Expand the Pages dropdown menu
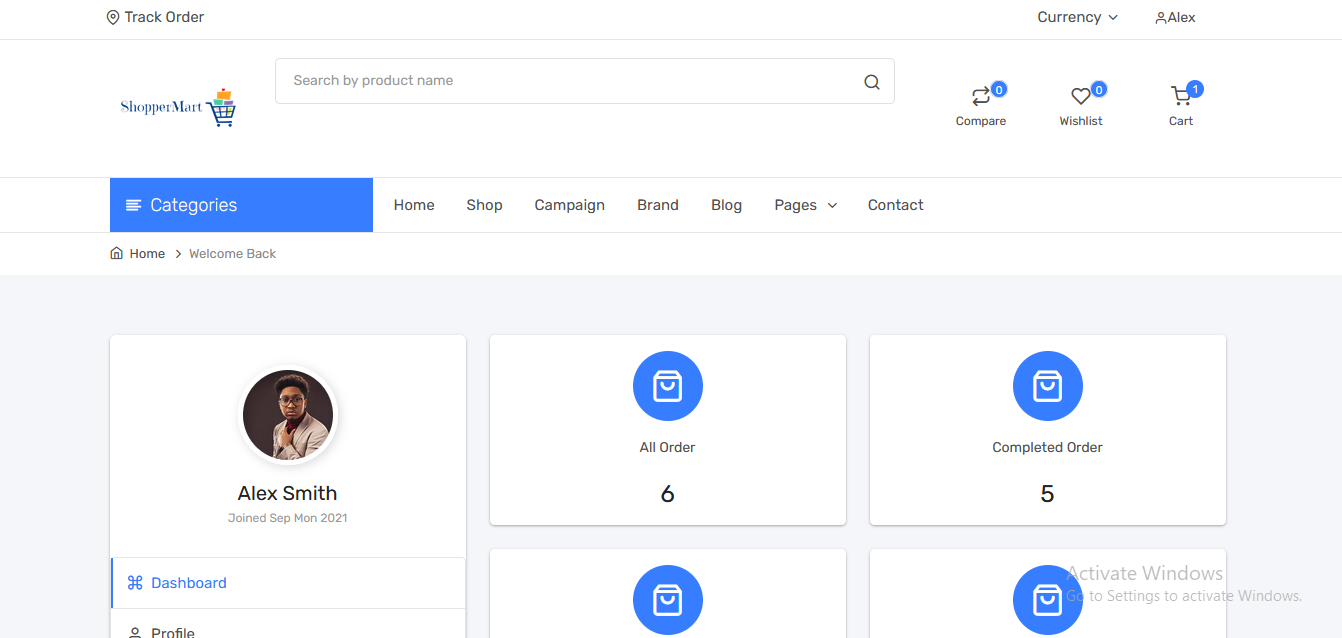The image size is (1342, 638). tap(805, 205)
